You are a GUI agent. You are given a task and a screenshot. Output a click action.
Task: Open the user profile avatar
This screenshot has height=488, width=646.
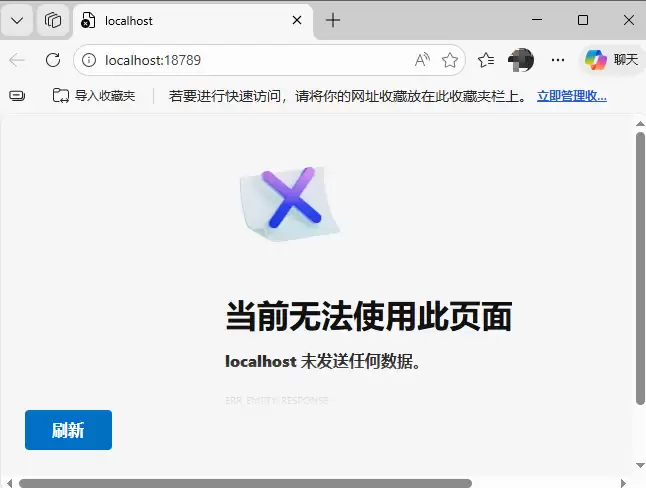(x=521, y=60)
